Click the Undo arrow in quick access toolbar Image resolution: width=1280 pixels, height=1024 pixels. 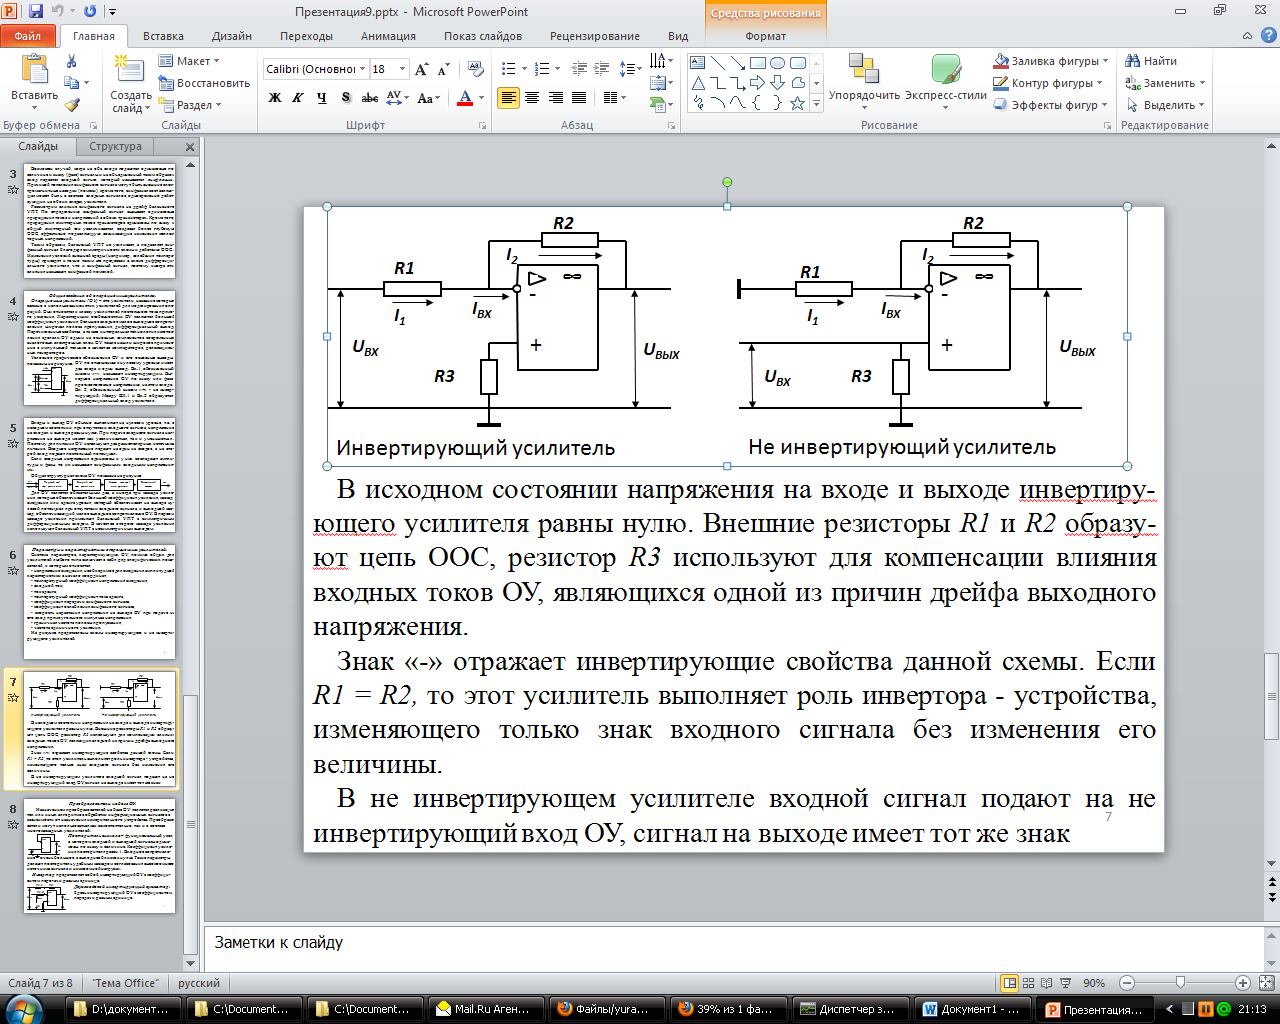pyautogui.click(x=58, y=11)
